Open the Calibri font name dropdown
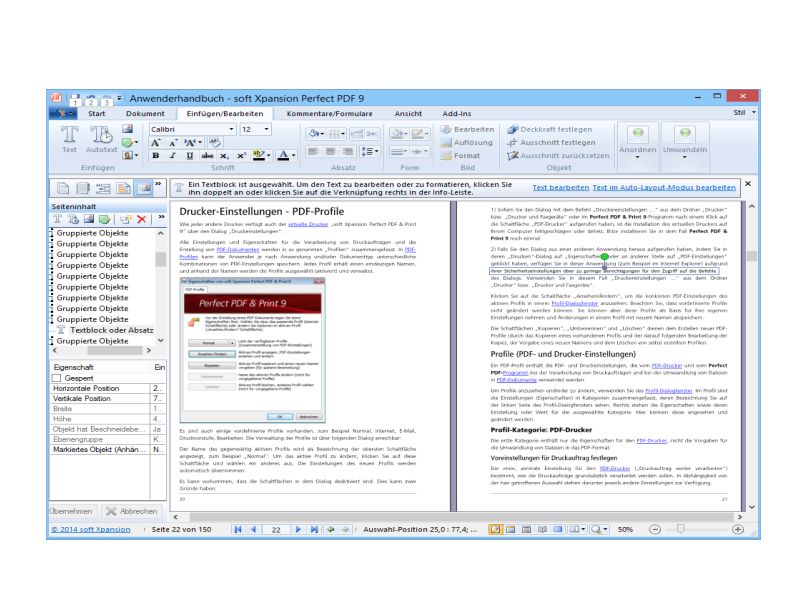The image size is (800, 600). tap(231, 129)
